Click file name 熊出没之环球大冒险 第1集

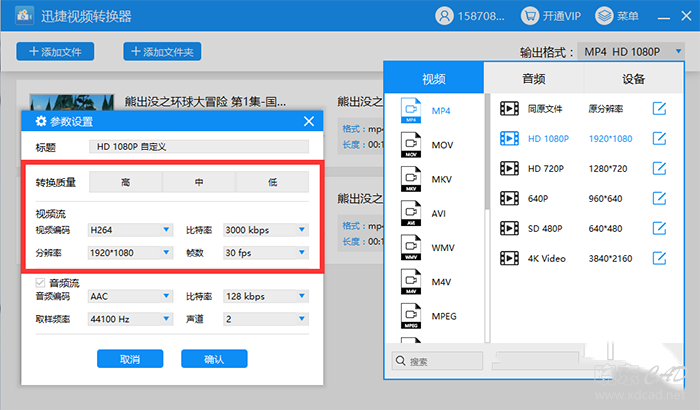(x=205, y=102)
